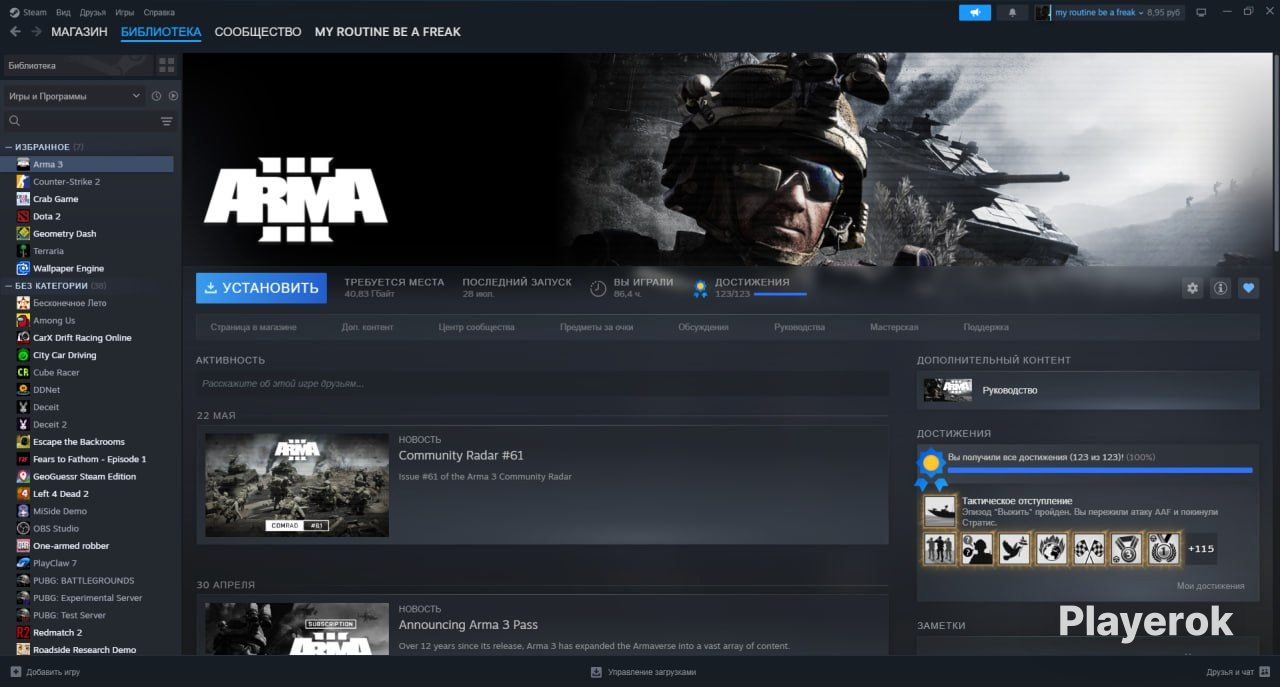Image resolution: width=1280 pixels, height=687 pixels.
Task: Open the Вид menu
Action: (x=63, y=12)
